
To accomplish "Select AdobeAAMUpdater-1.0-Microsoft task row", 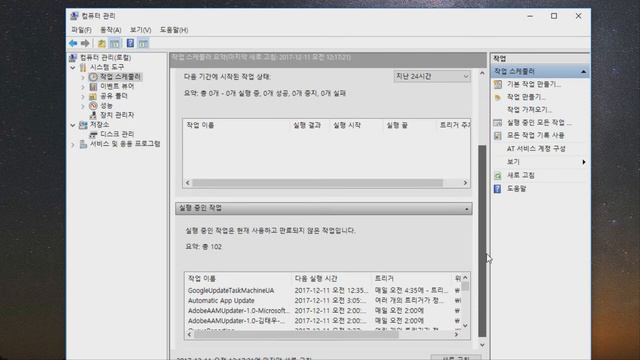I will pyautogui.click(x=322, y=311).
